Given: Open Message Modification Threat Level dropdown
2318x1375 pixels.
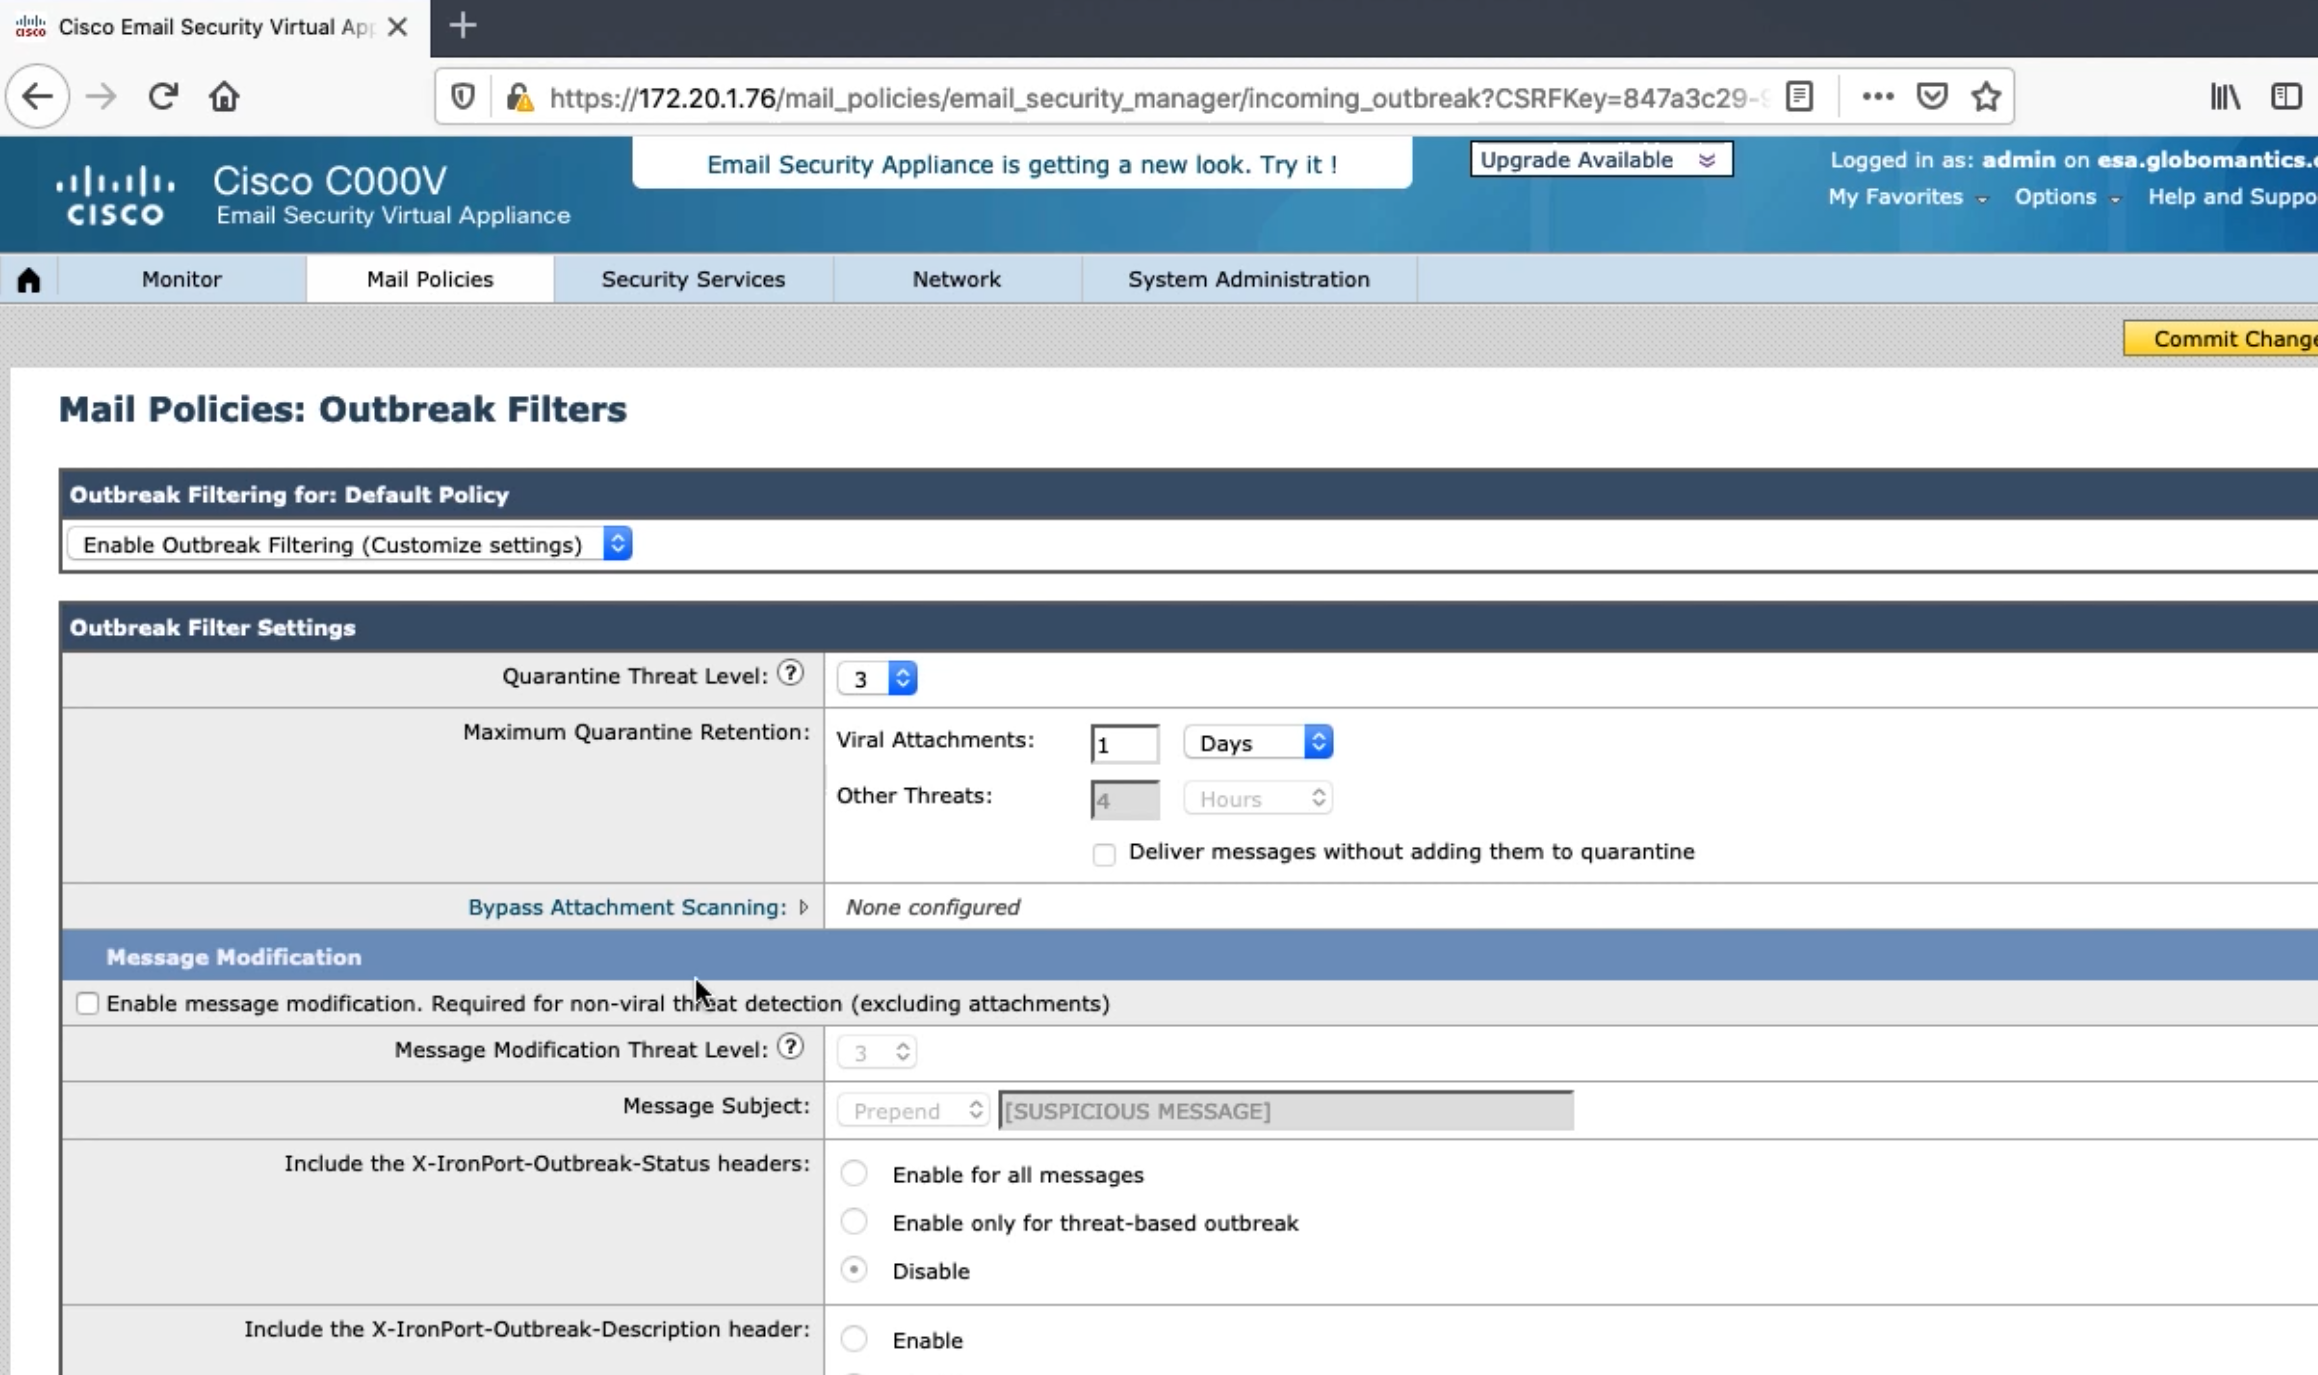Looking at the screenshot, I should (877, 1052).
